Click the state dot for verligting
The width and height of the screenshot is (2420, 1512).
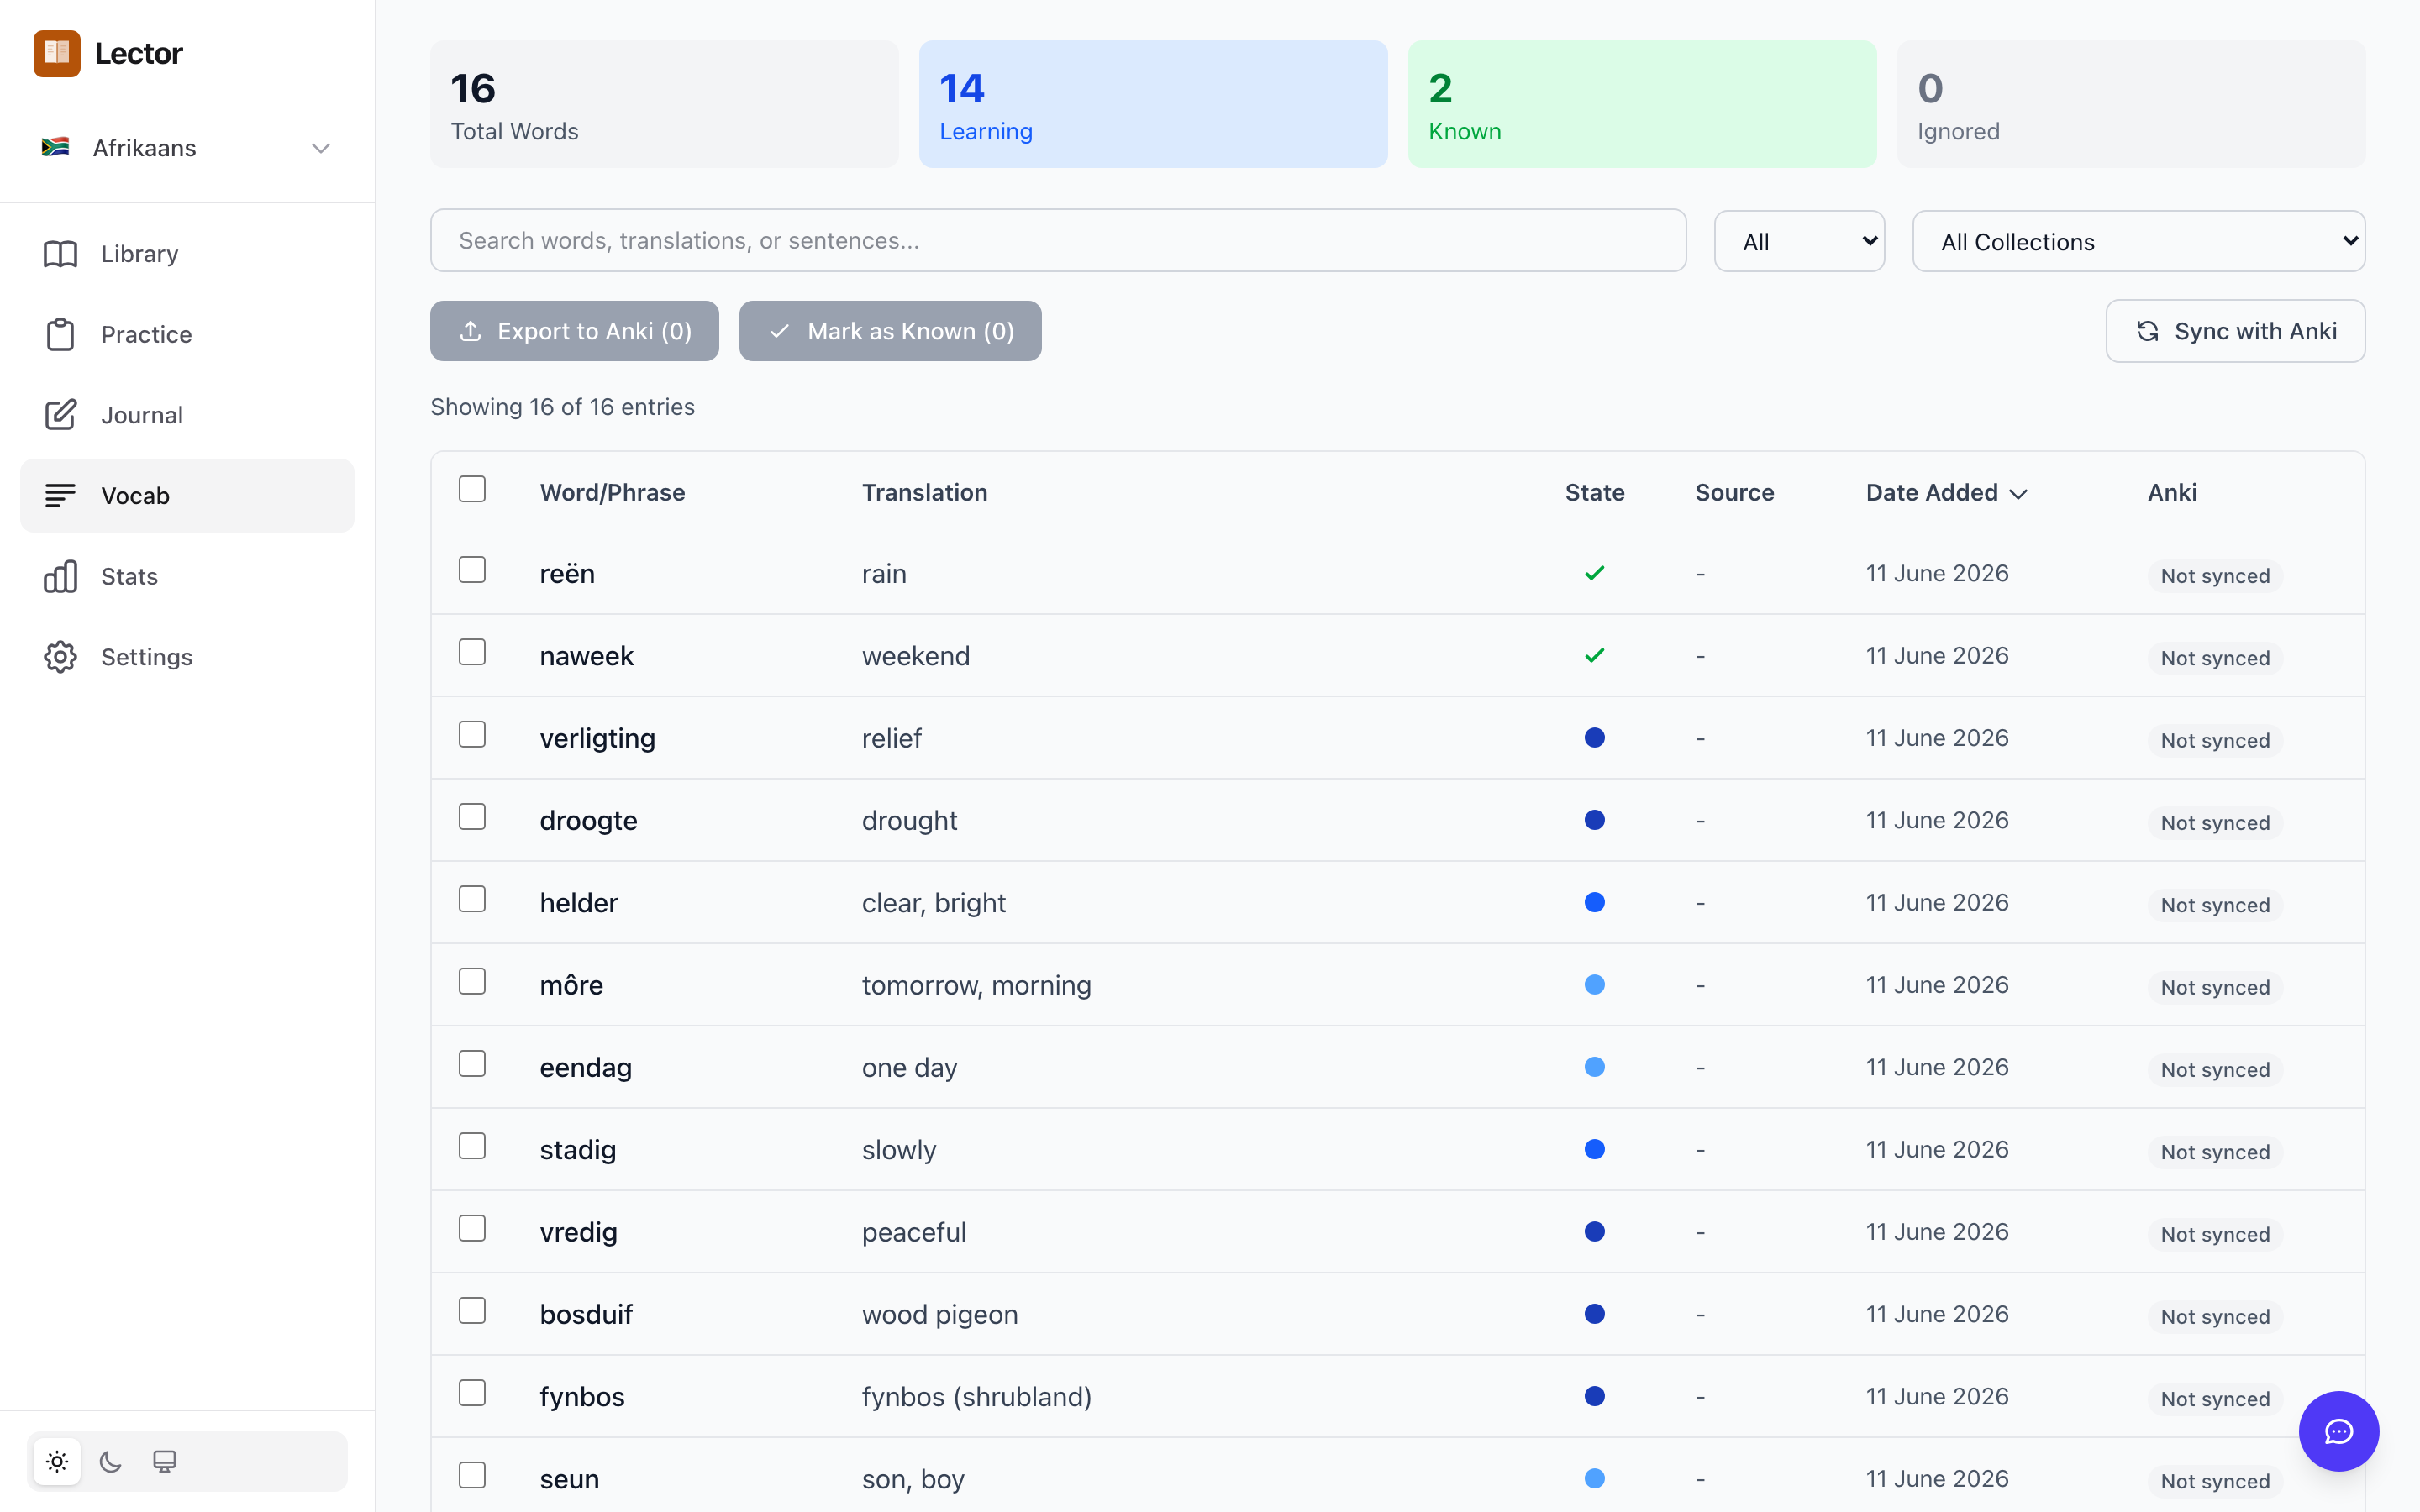click(1595, 738)
